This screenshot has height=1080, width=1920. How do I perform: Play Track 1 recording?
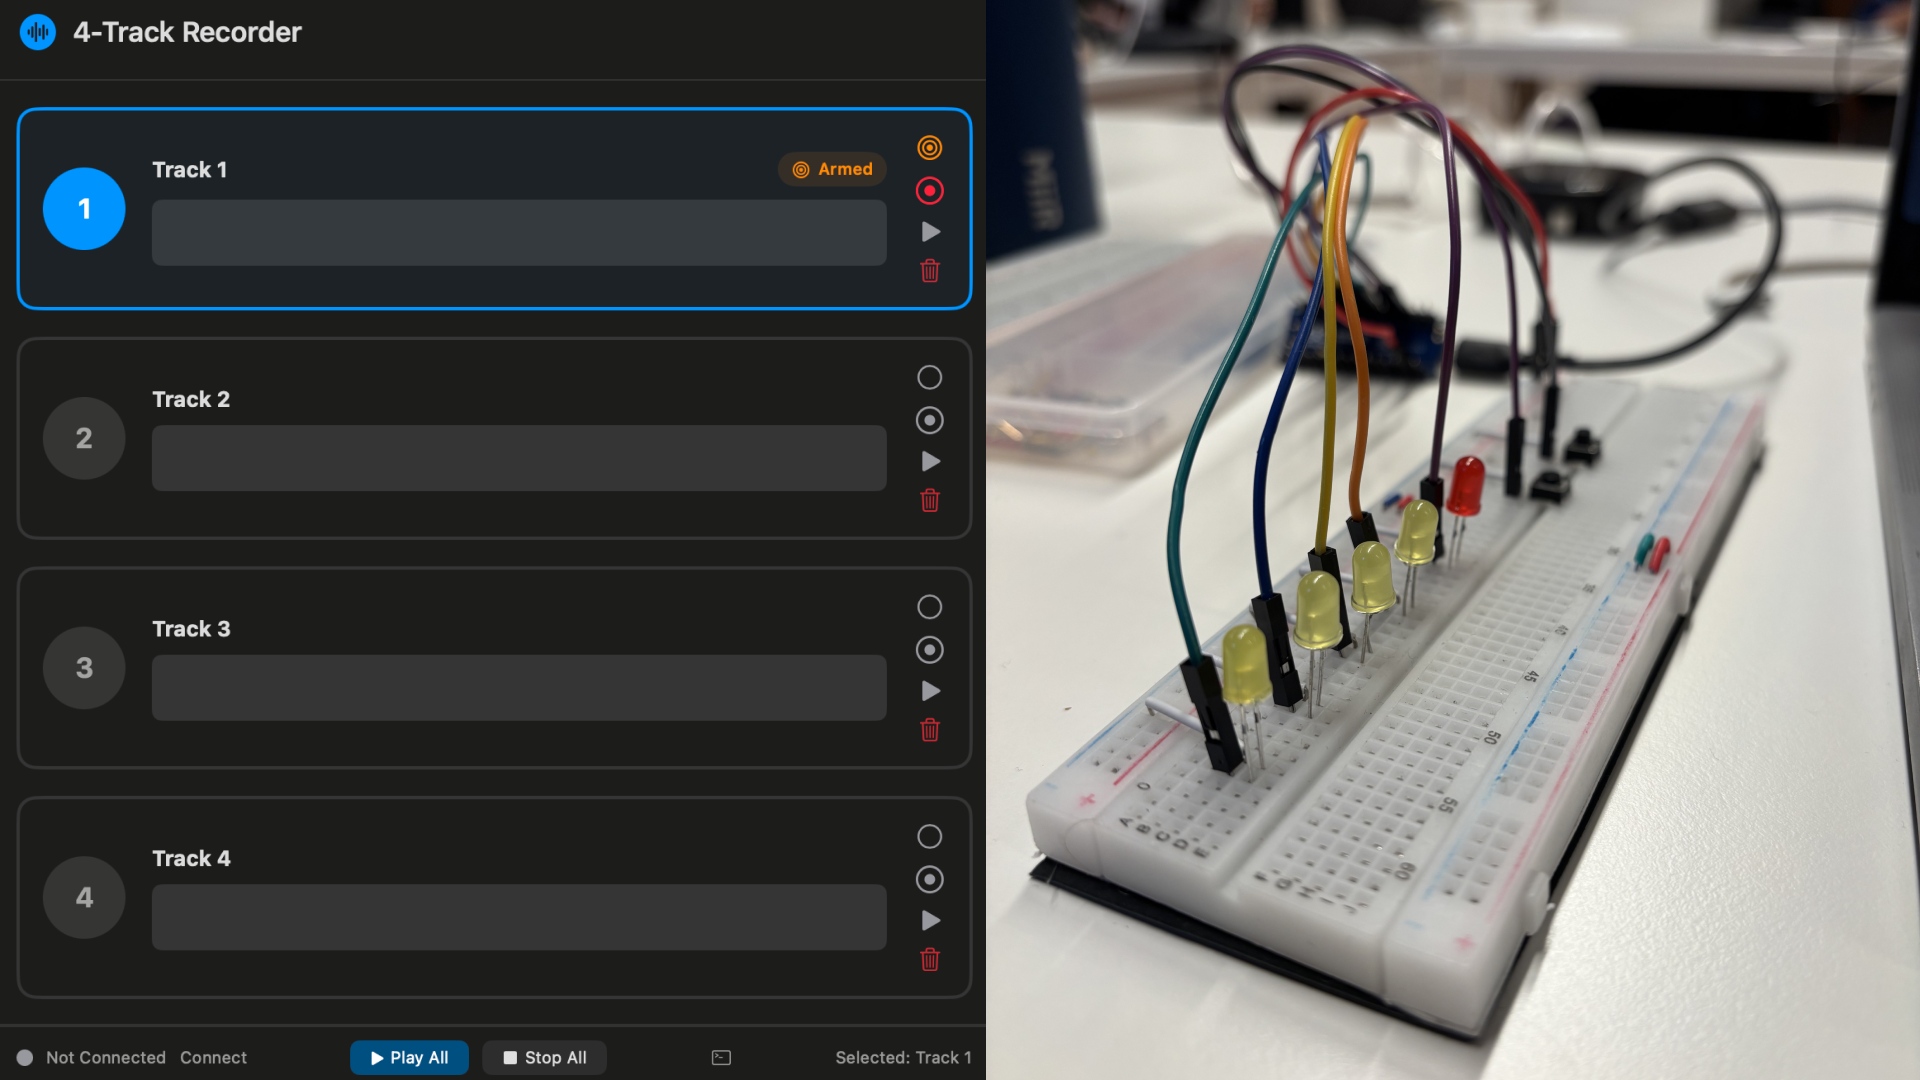coord(930,232)
